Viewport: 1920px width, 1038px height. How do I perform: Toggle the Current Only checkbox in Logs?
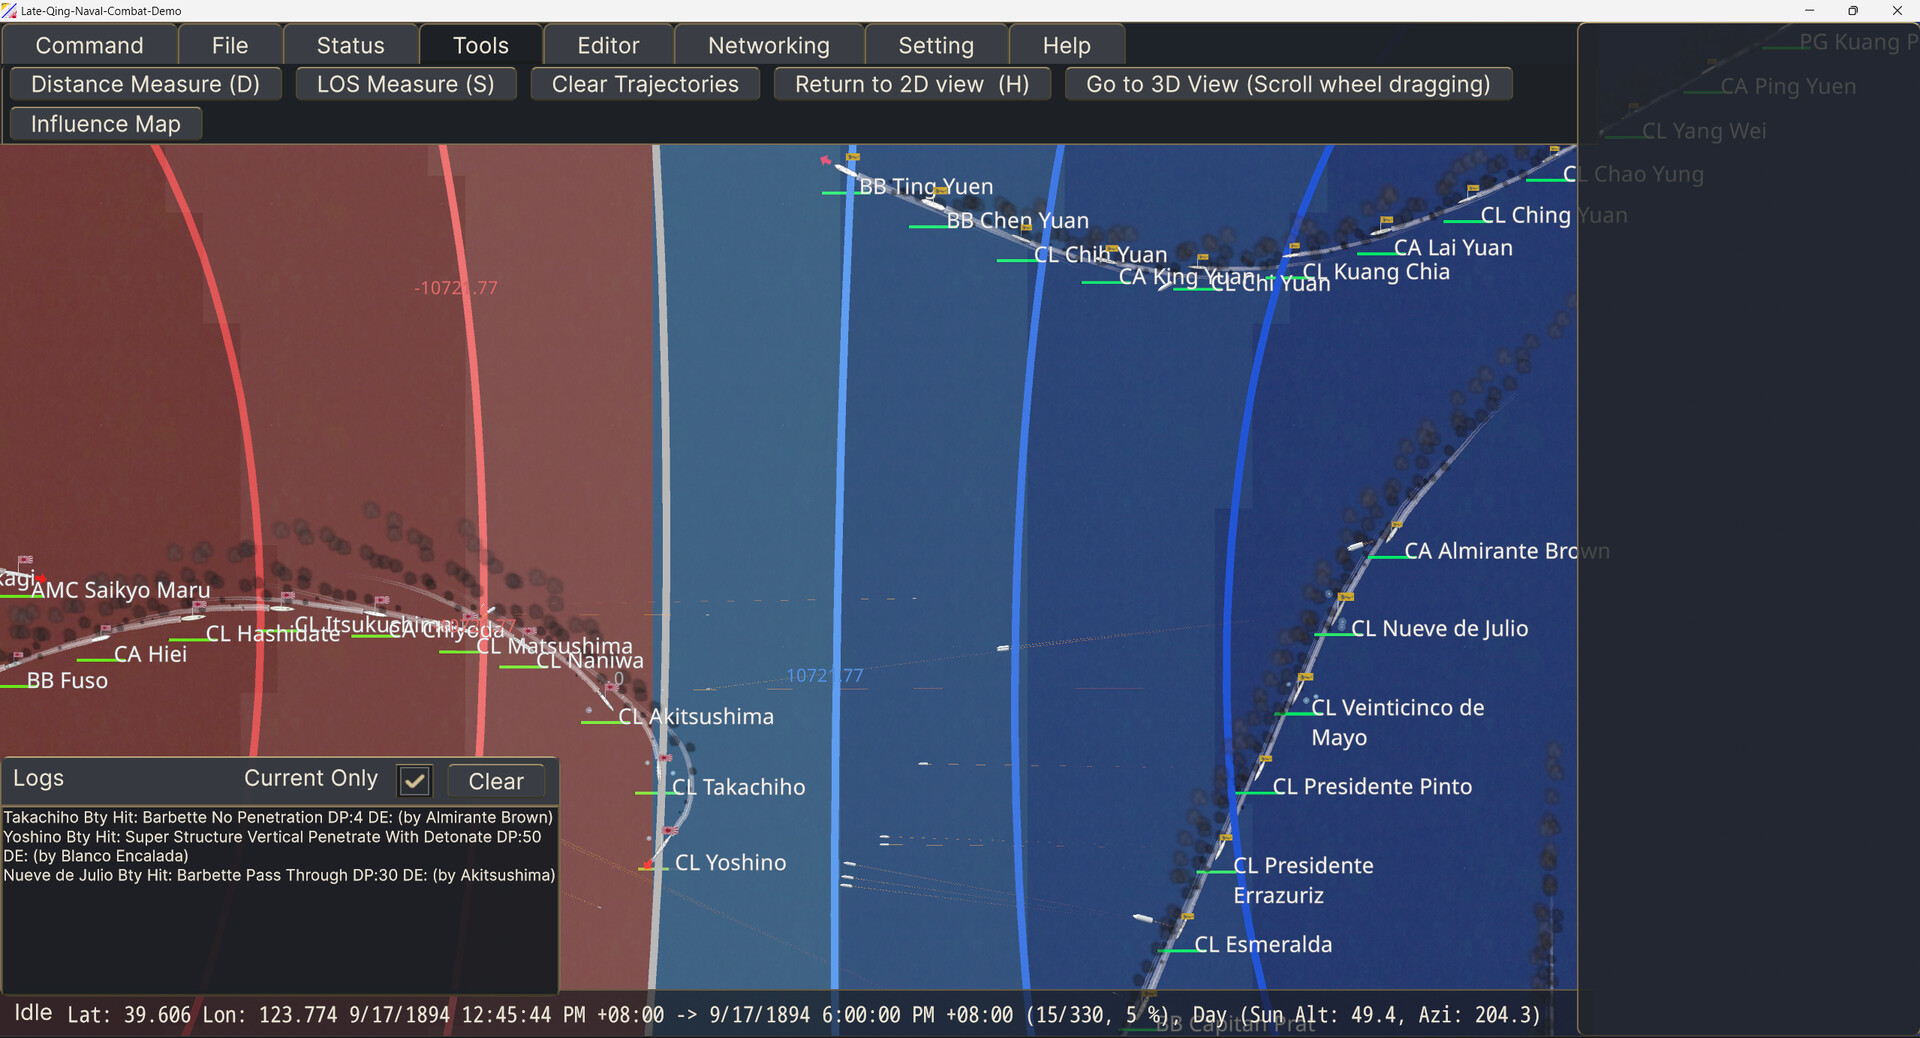pos(414,780)
